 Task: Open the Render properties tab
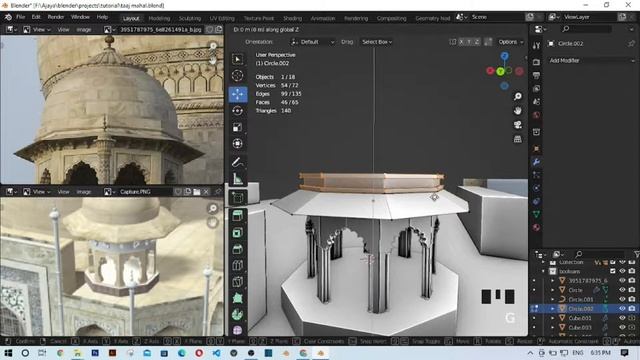536,62
